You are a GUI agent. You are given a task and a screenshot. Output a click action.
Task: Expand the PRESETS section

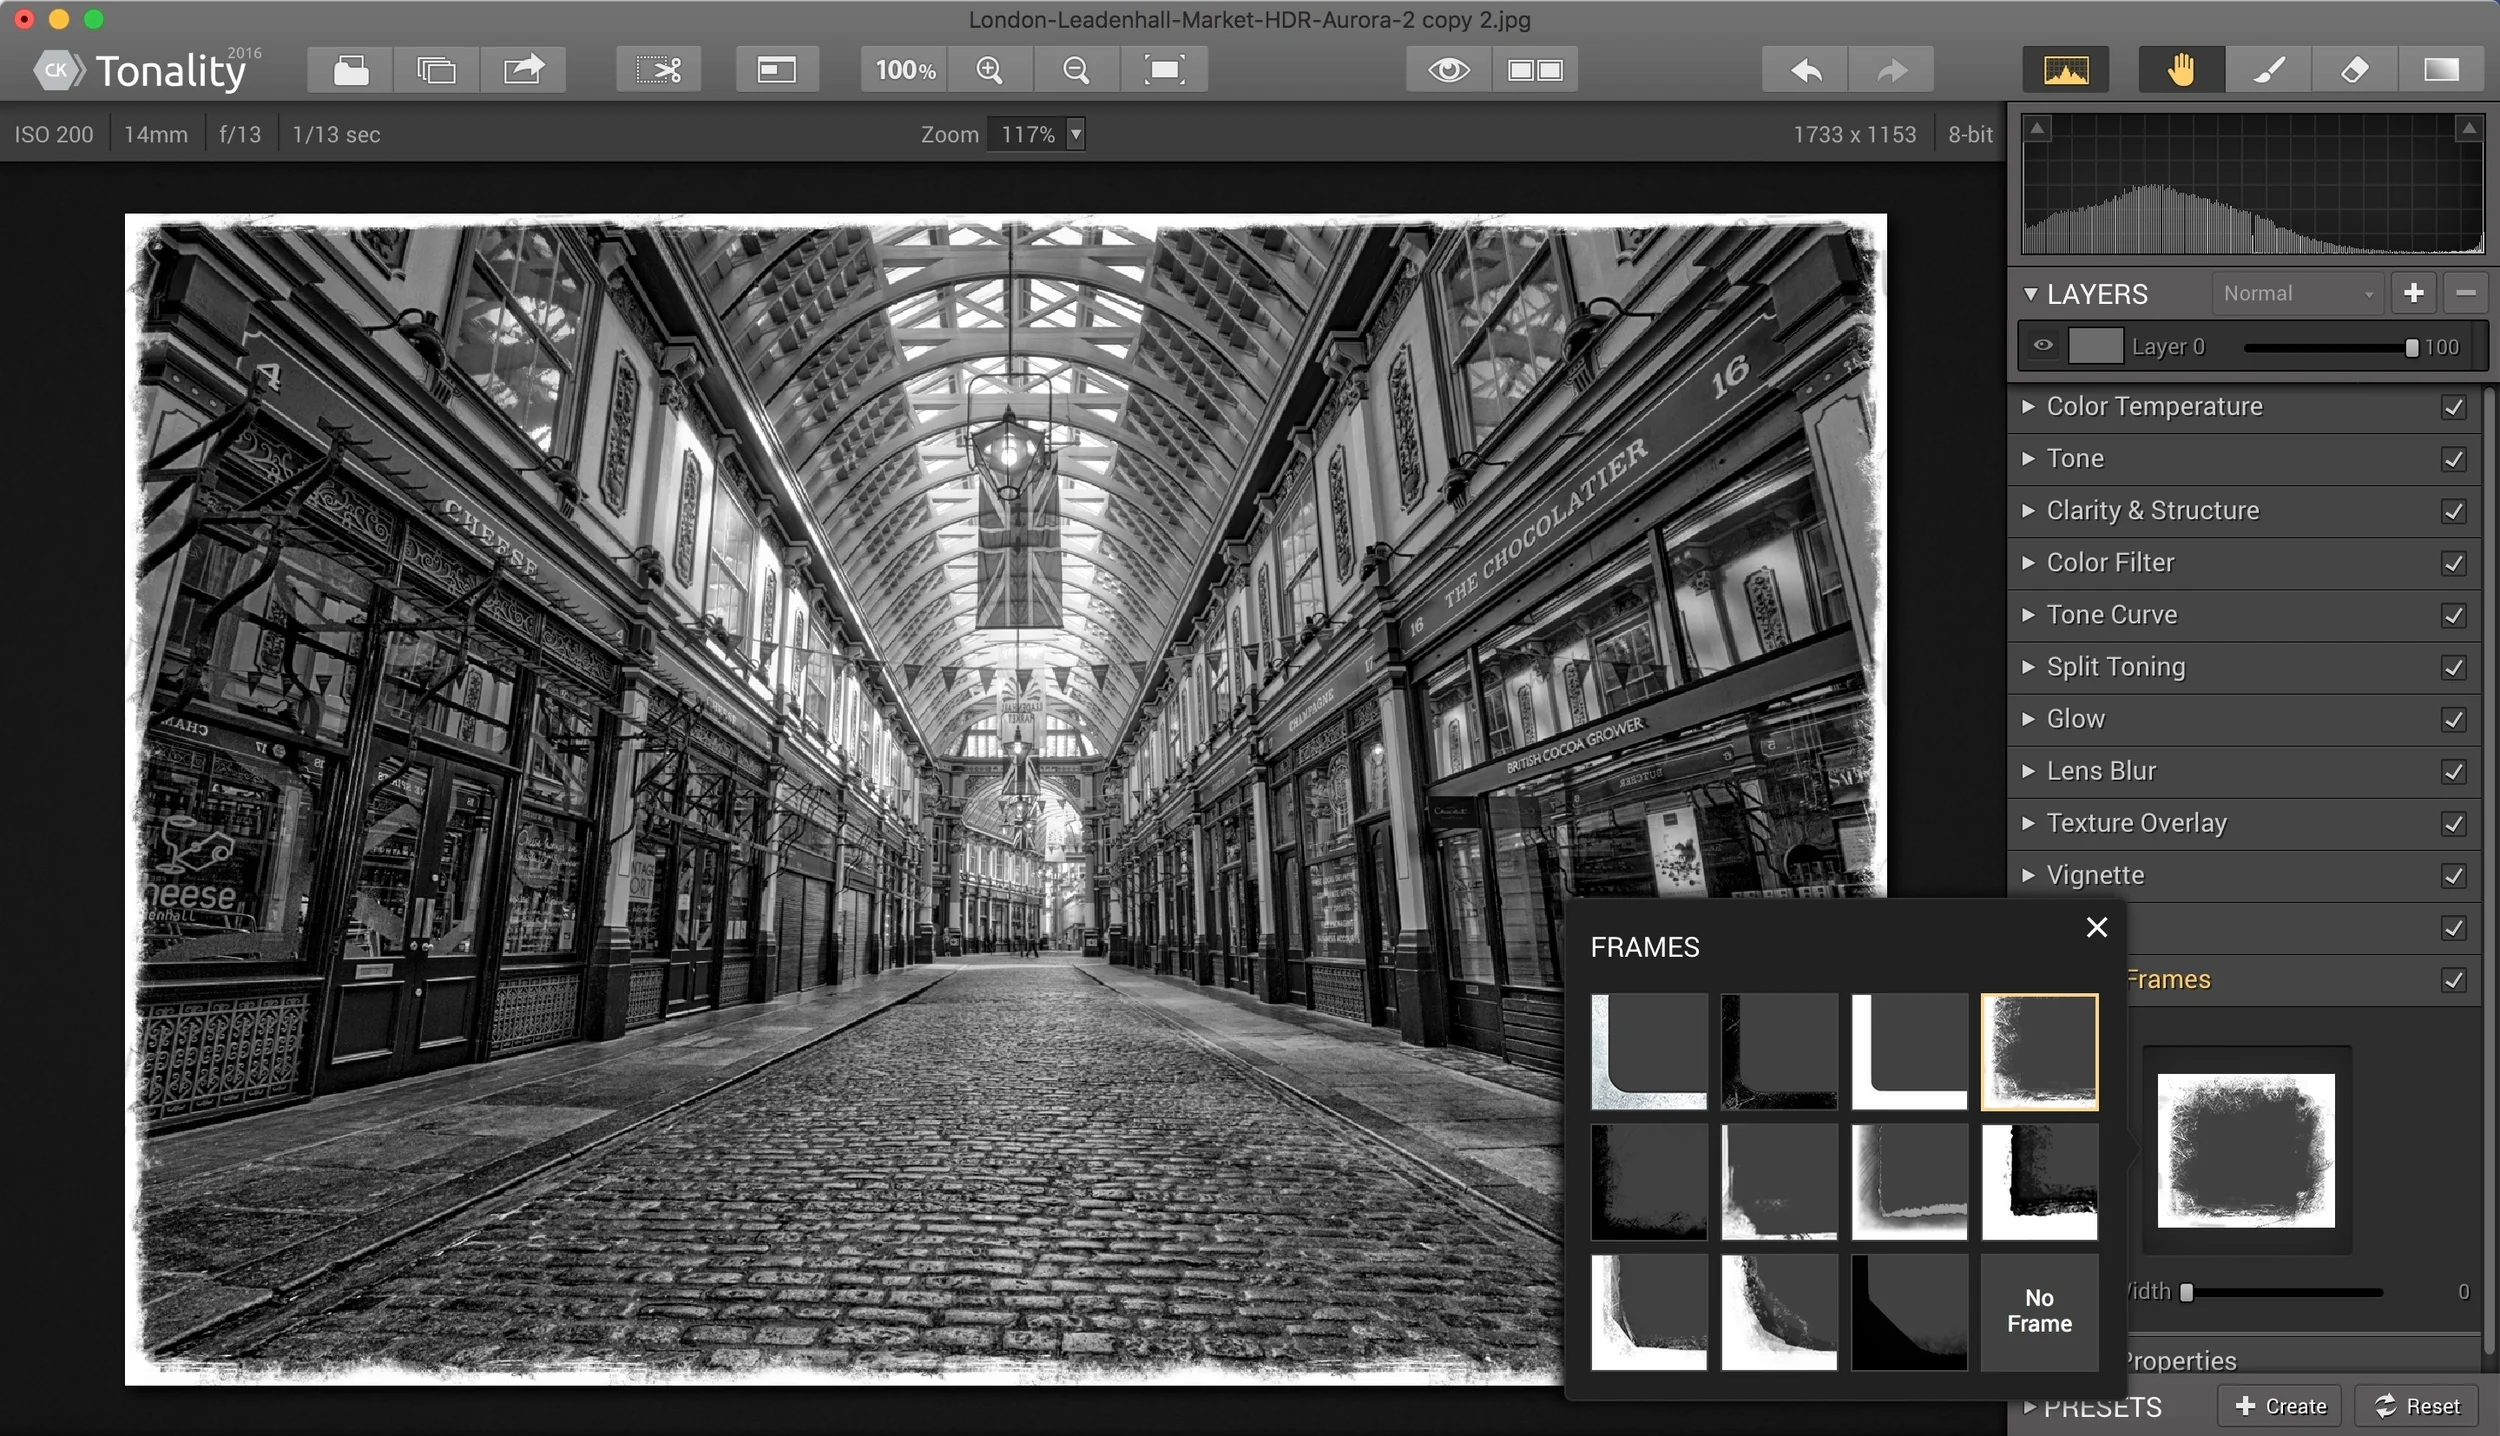coord(2029,1407)
